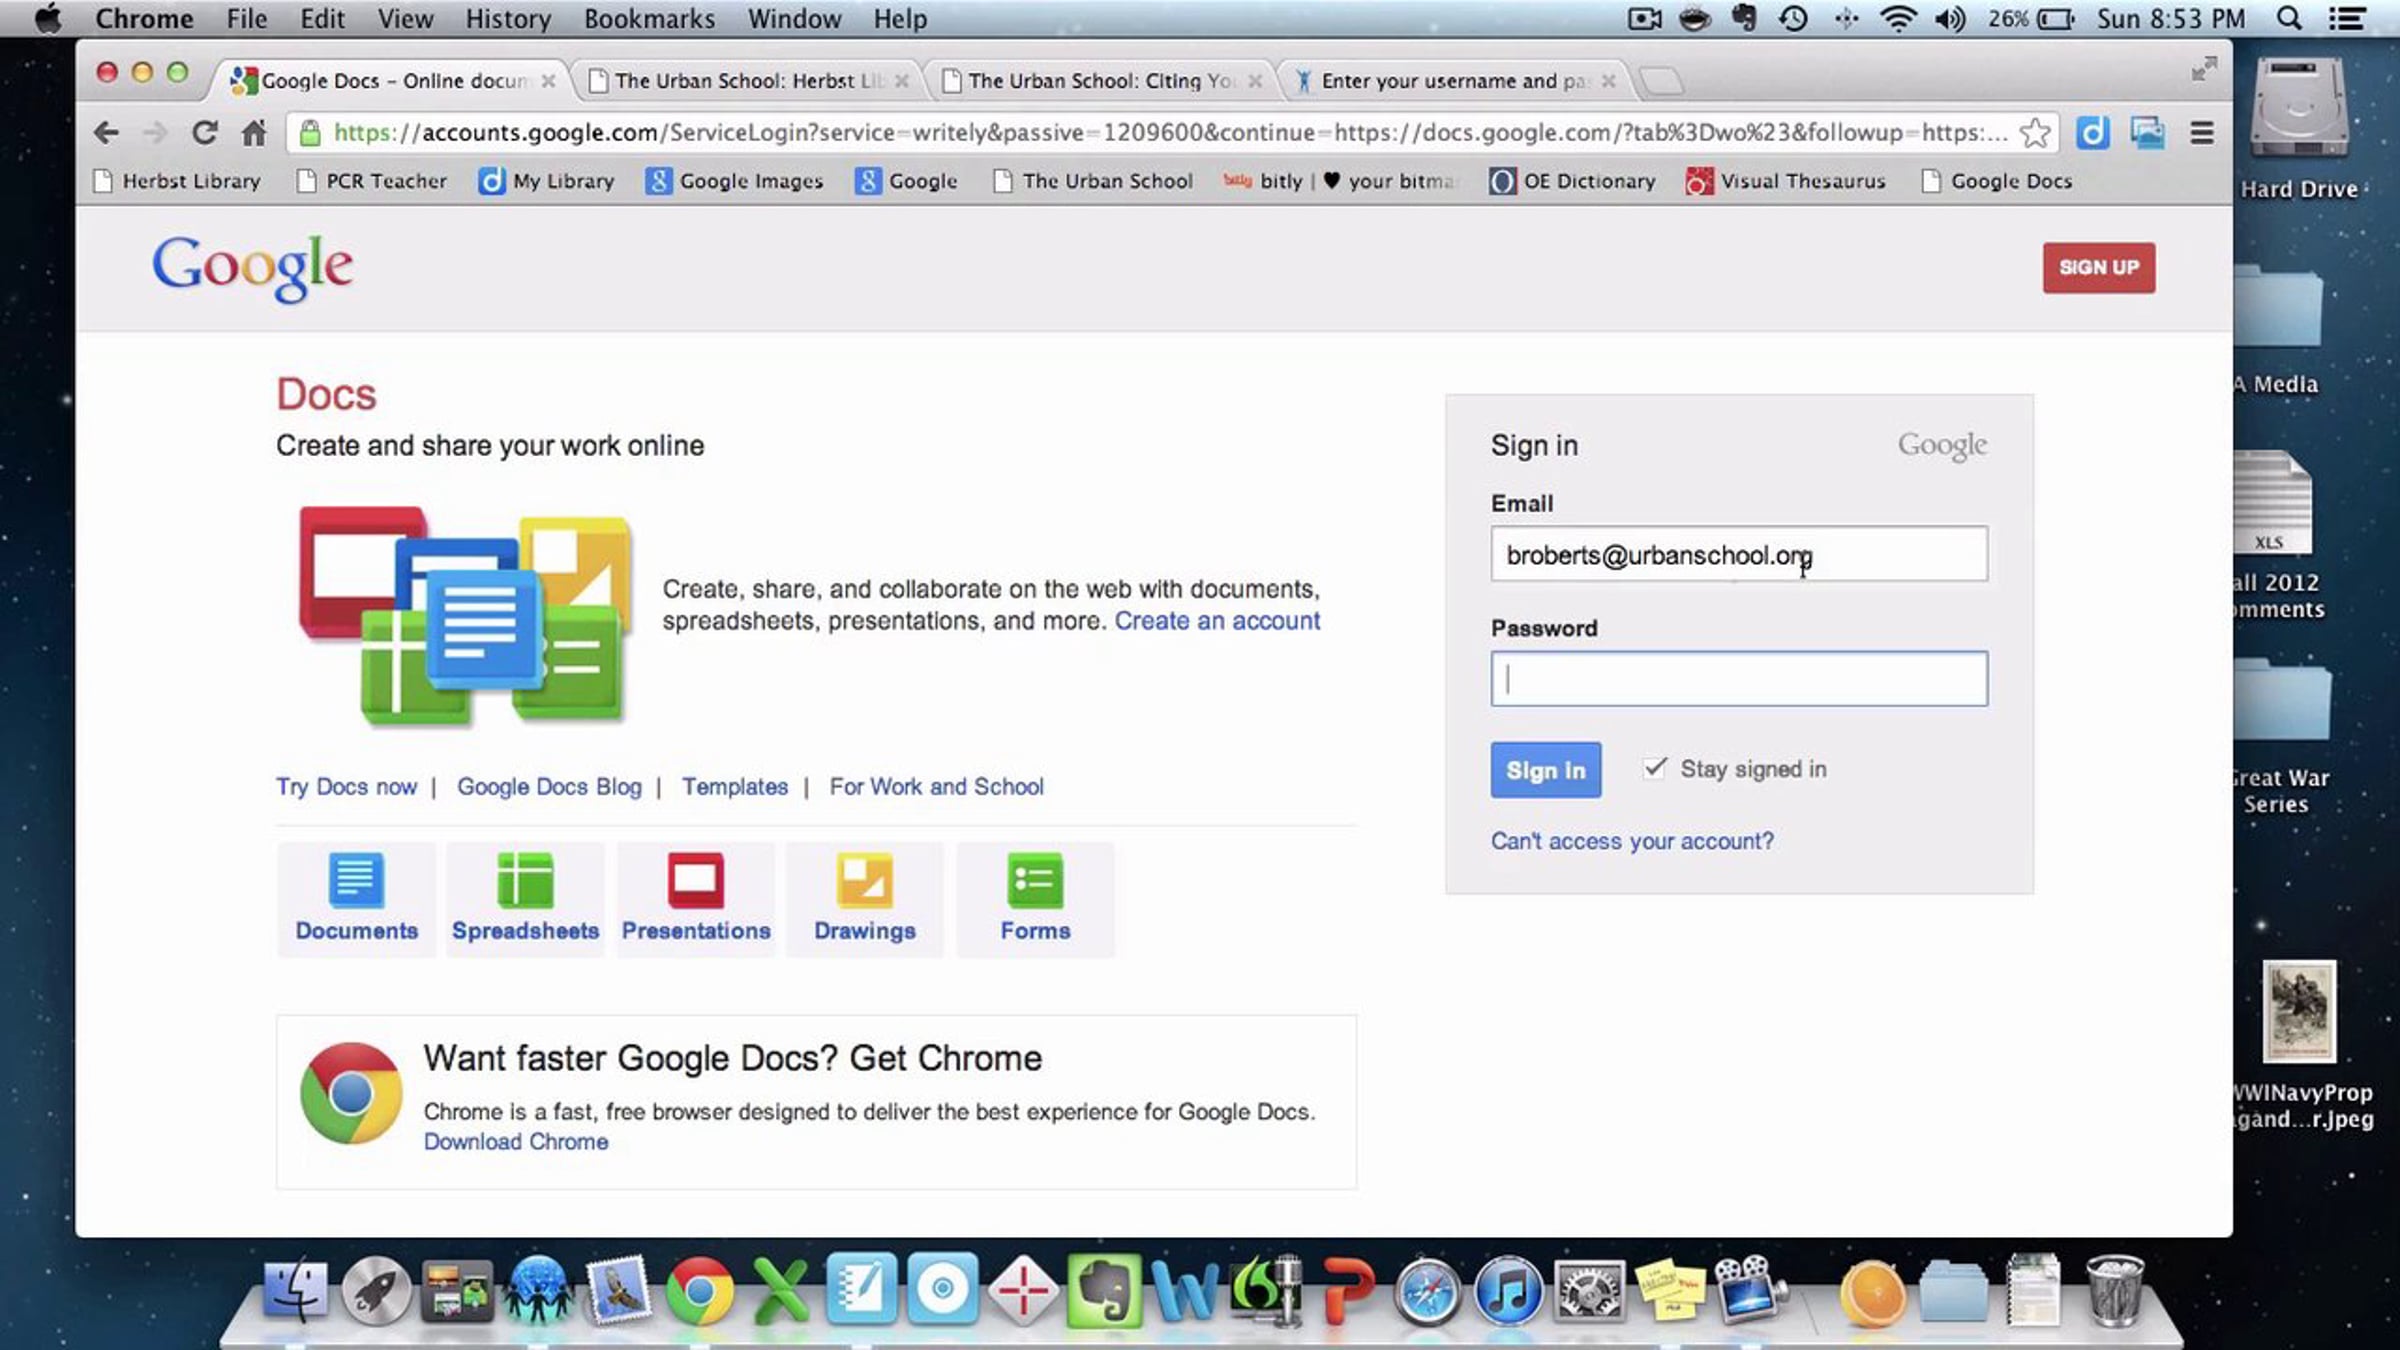This screenshot has height=1350, width=2400.
Task: Go to the browser home icon
Action: coord(254,133)
